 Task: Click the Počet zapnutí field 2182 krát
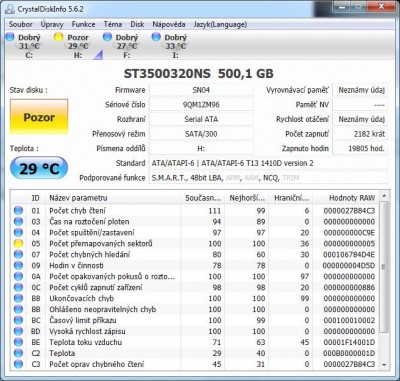coord(360,134)
